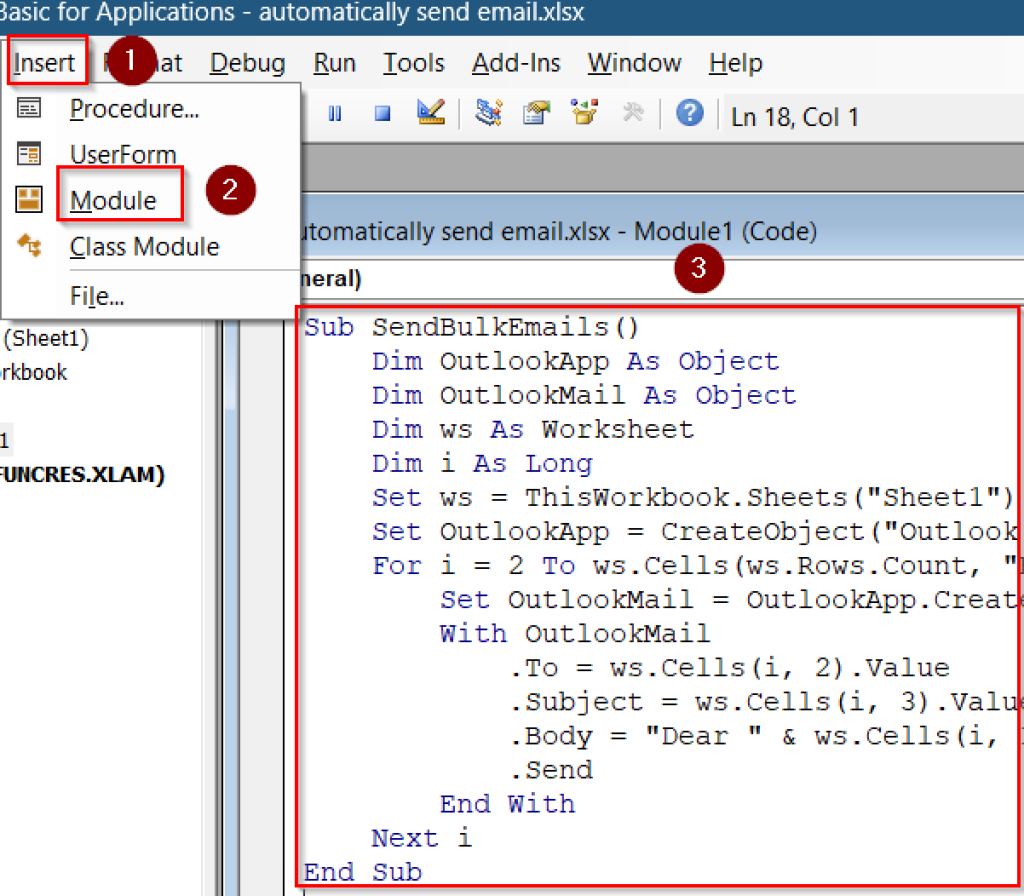Click the Break (pause) toolbar icon
The image size is (1024, 896).
pyautogui.click(x=335, y=113)
